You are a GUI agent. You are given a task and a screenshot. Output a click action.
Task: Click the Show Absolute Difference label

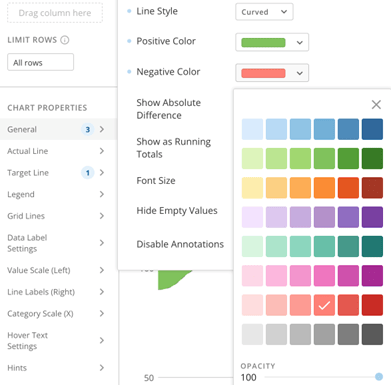[169, 109]
